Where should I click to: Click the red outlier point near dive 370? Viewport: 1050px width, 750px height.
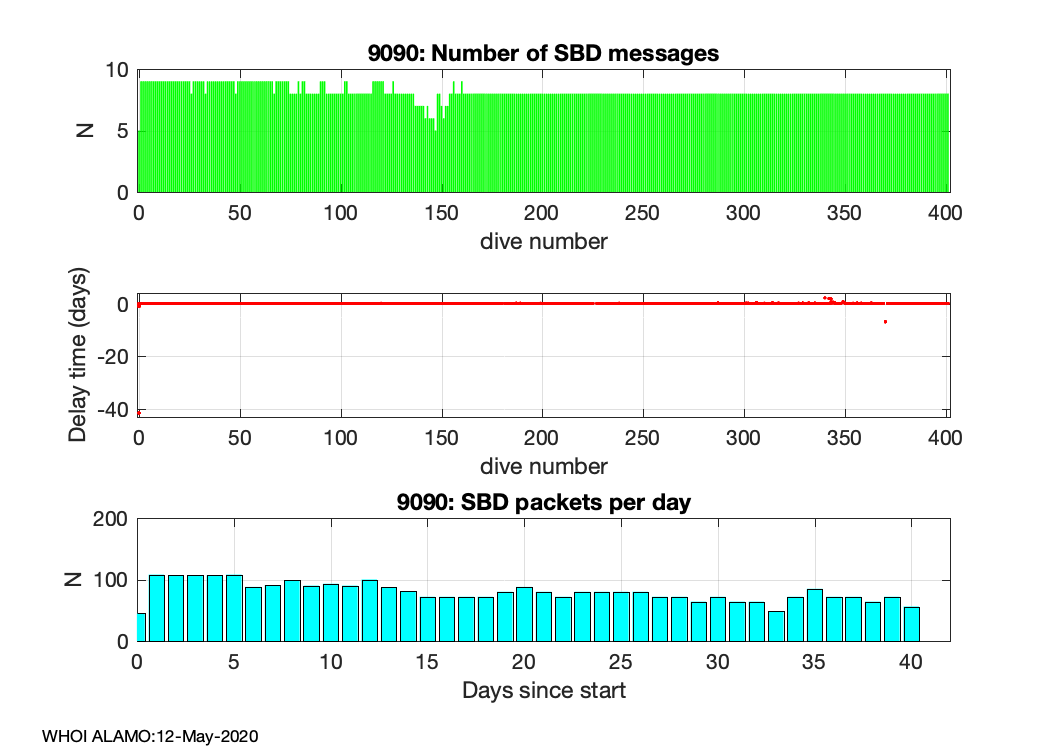coord(885,321)
